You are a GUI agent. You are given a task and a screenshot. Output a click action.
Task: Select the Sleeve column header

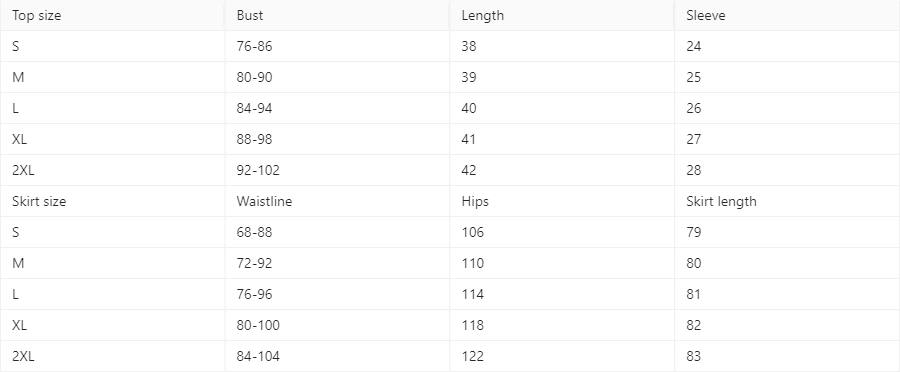click(x=788, y=16)
